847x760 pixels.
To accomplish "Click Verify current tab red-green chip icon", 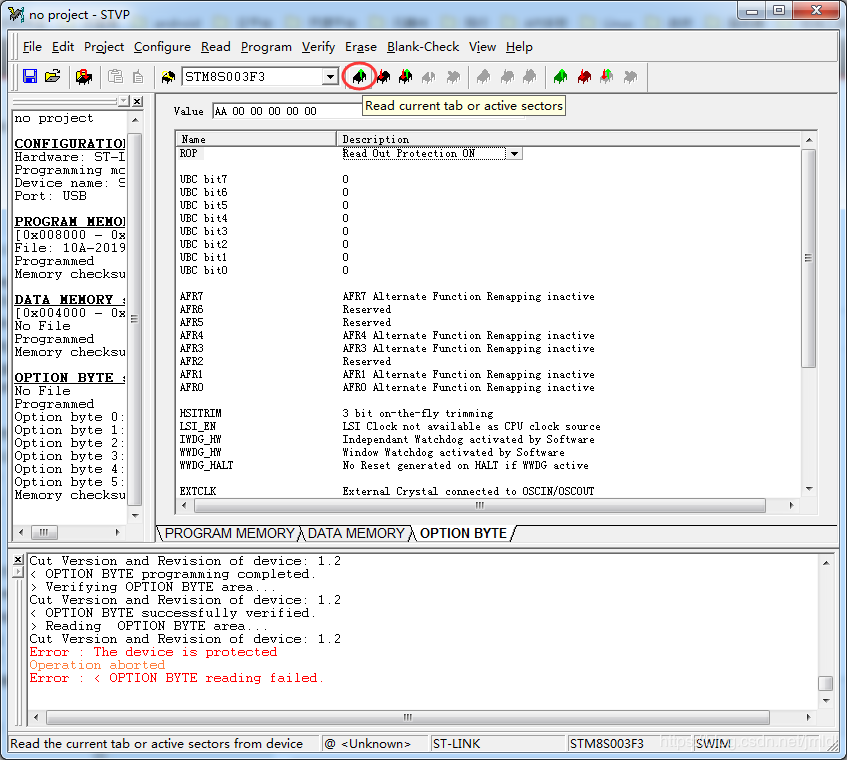I will click(405, 77).
